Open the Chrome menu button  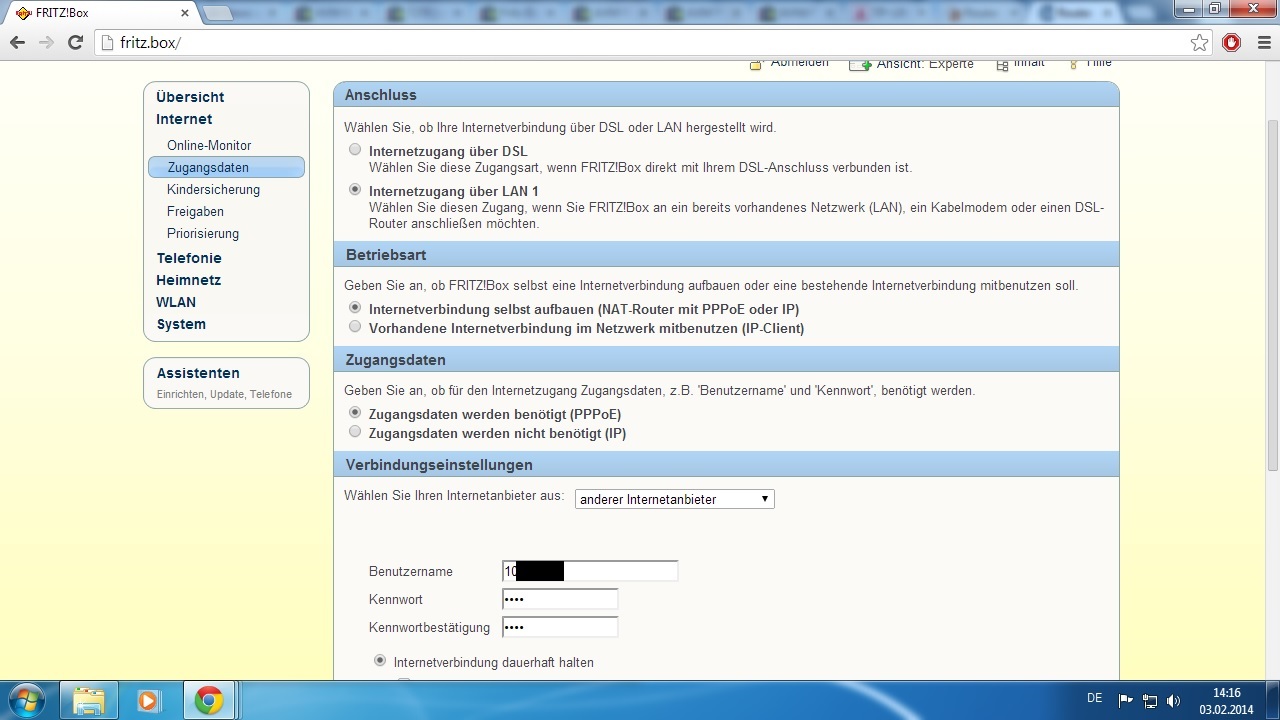point(1262,43)
